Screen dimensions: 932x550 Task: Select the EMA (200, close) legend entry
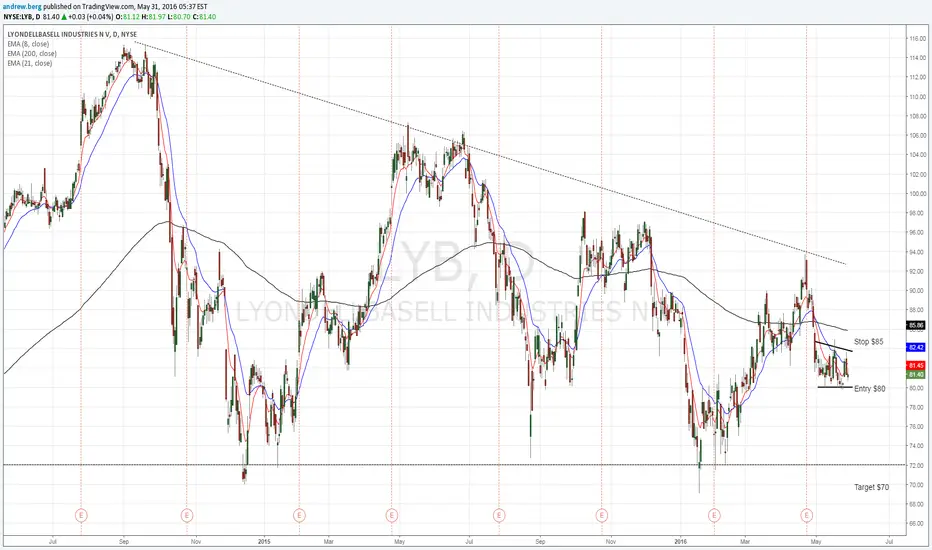pyautogui.click(x=32, y=54)
